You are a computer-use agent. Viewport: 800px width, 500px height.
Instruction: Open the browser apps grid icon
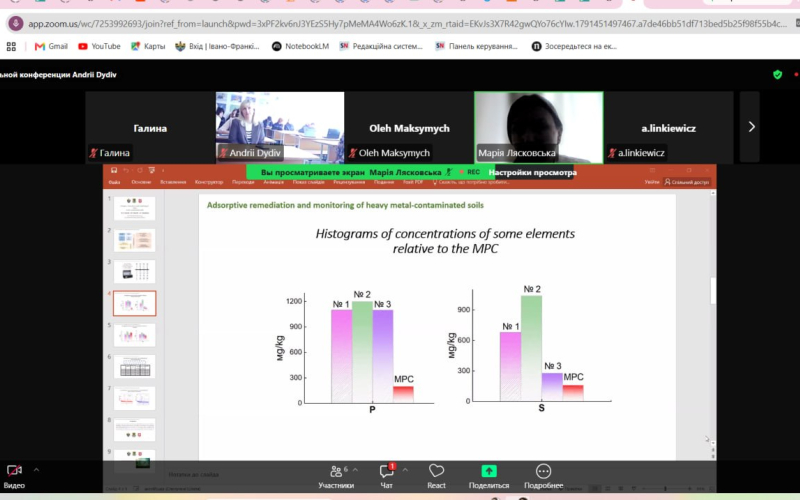point(11,46)
